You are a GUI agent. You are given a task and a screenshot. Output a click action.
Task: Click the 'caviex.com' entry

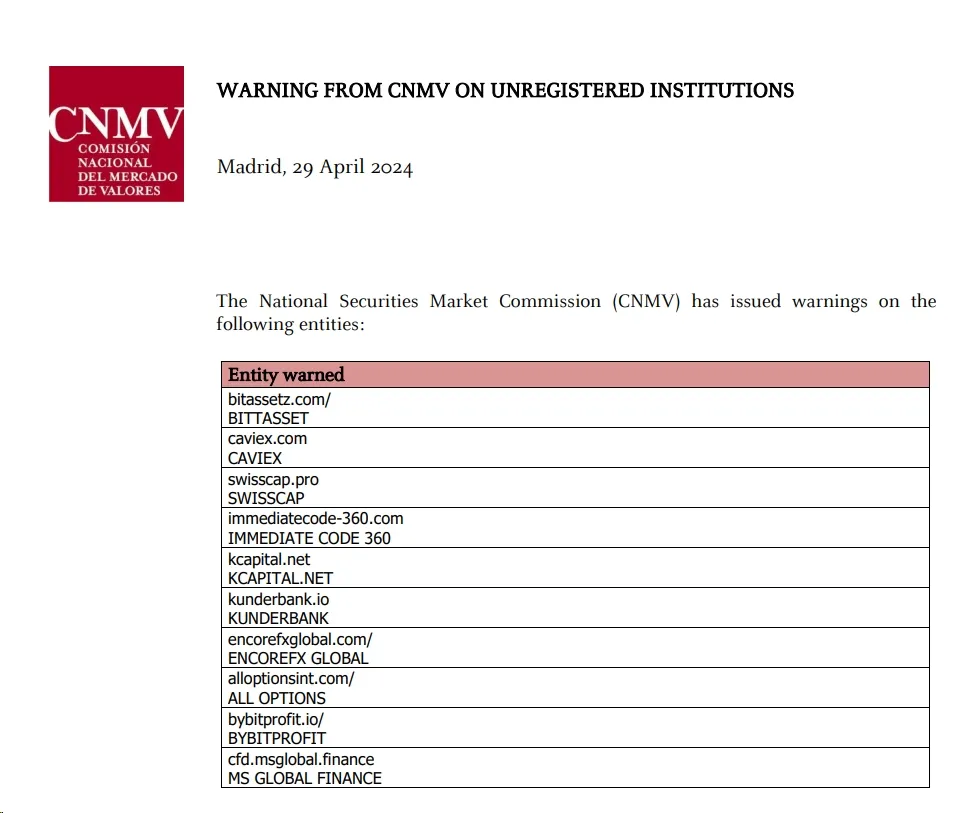pyautogui.click(x=267, y=439)
